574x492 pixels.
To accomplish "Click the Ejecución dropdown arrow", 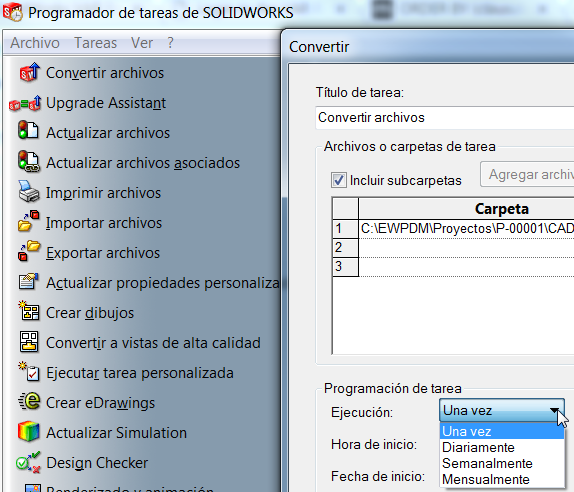I will pyautogui.click(x=555, y=411).
